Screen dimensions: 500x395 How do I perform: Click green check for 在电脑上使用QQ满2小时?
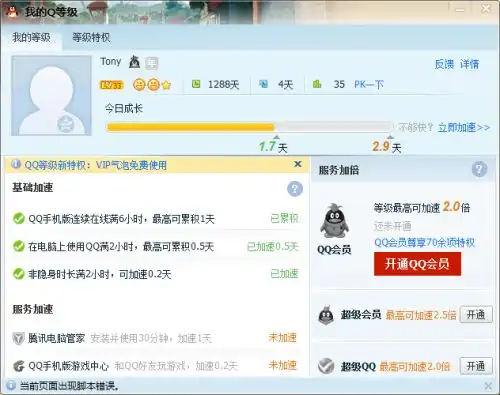click(x=18, y=246)
